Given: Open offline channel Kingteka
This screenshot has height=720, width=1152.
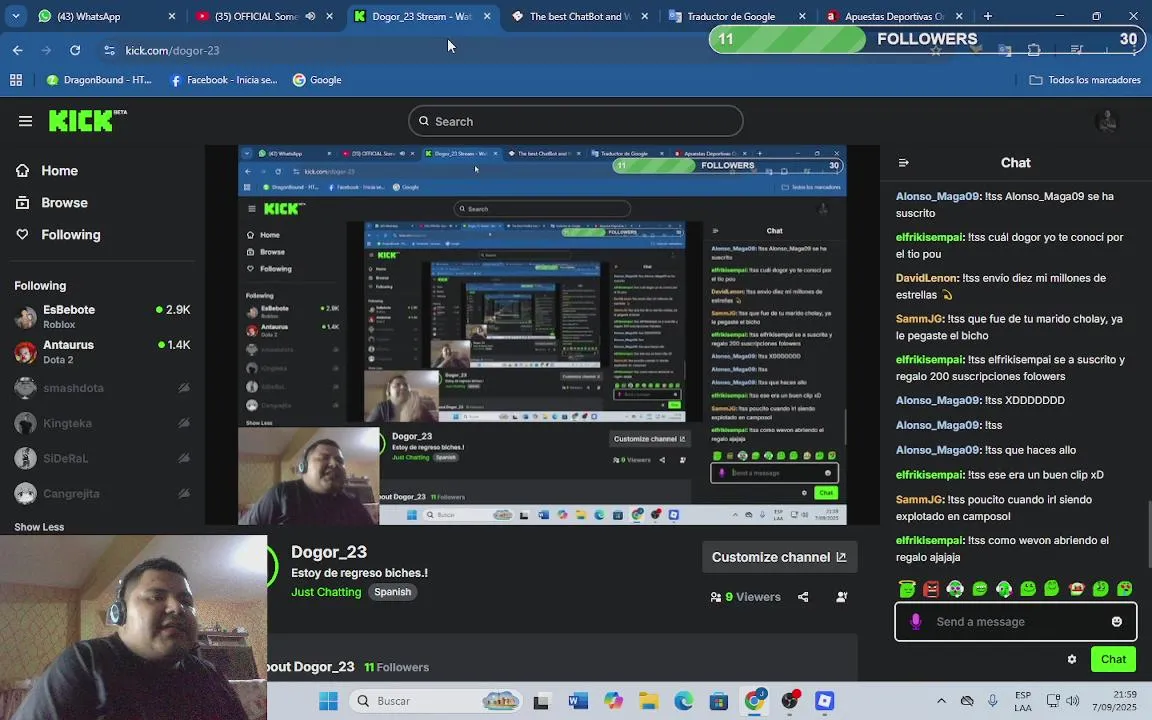Looking at the screenshot, I should [x=102, y=422].
